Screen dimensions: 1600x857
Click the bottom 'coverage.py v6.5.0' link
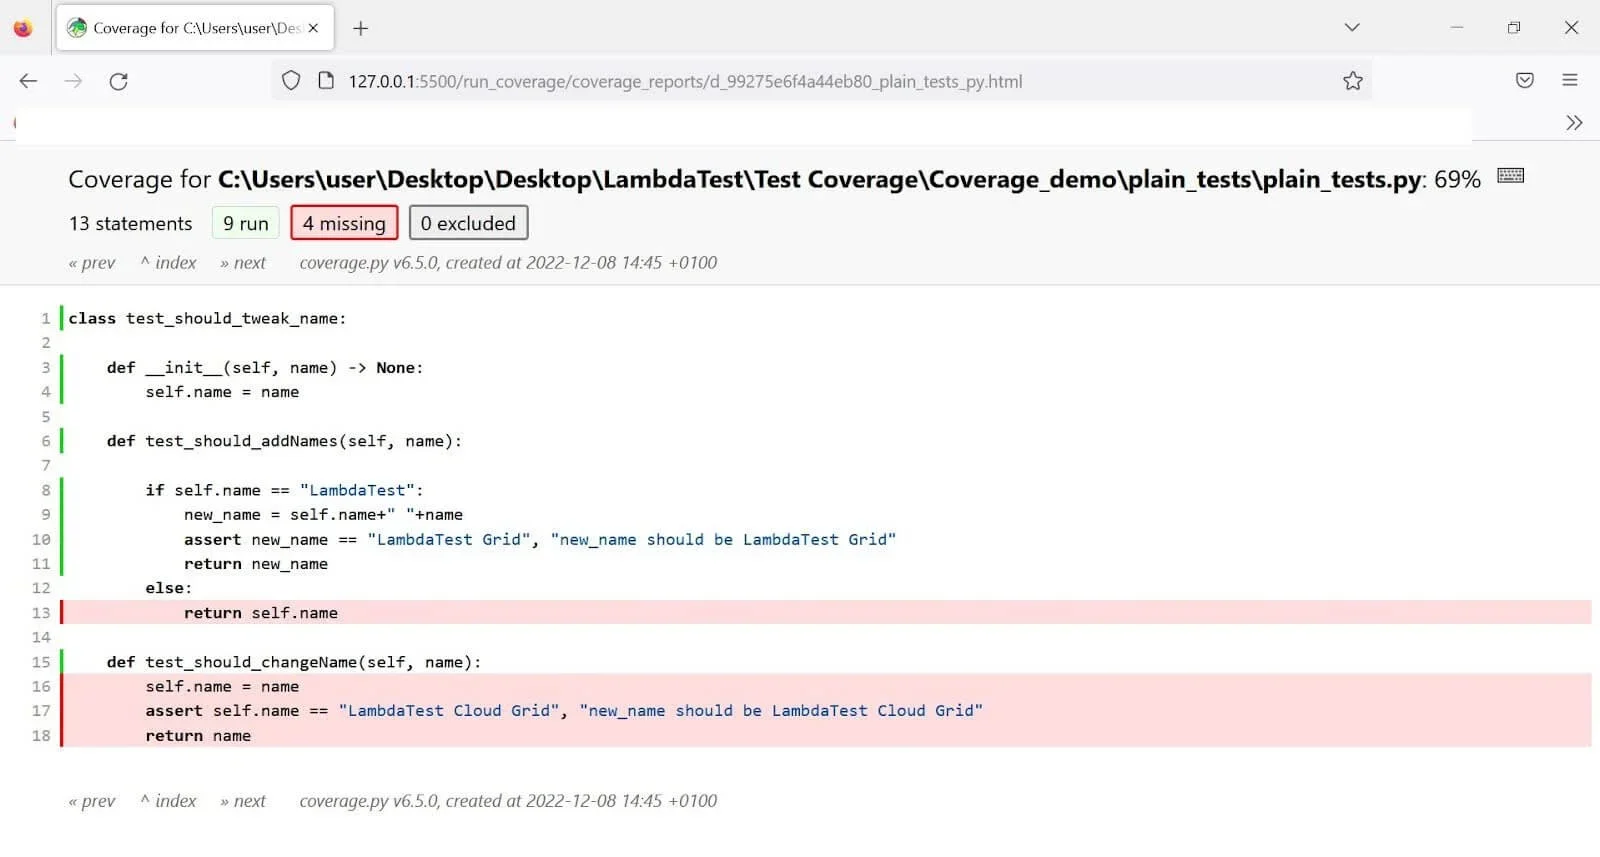[369, 801]
